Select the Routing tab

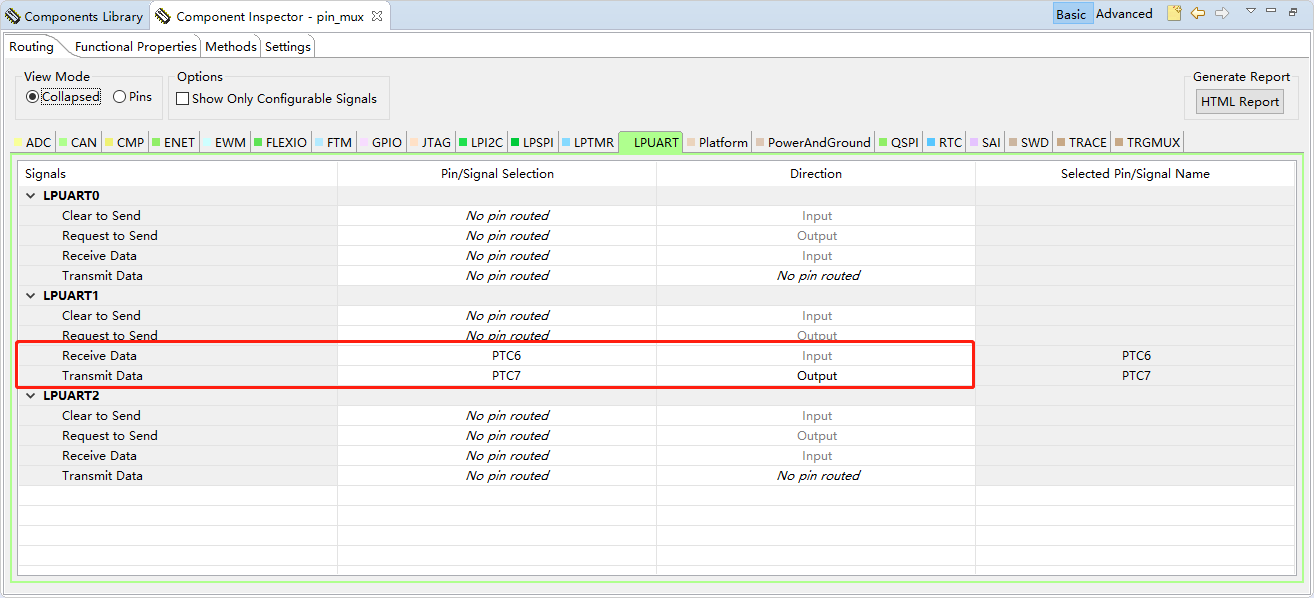[x=32, y=47]
